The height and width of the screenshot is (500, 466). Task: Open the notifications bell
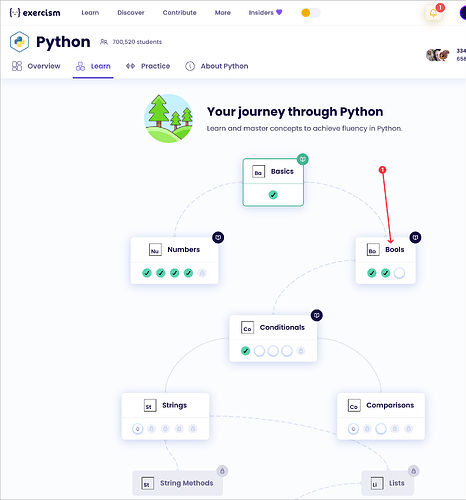pos(433,13)
